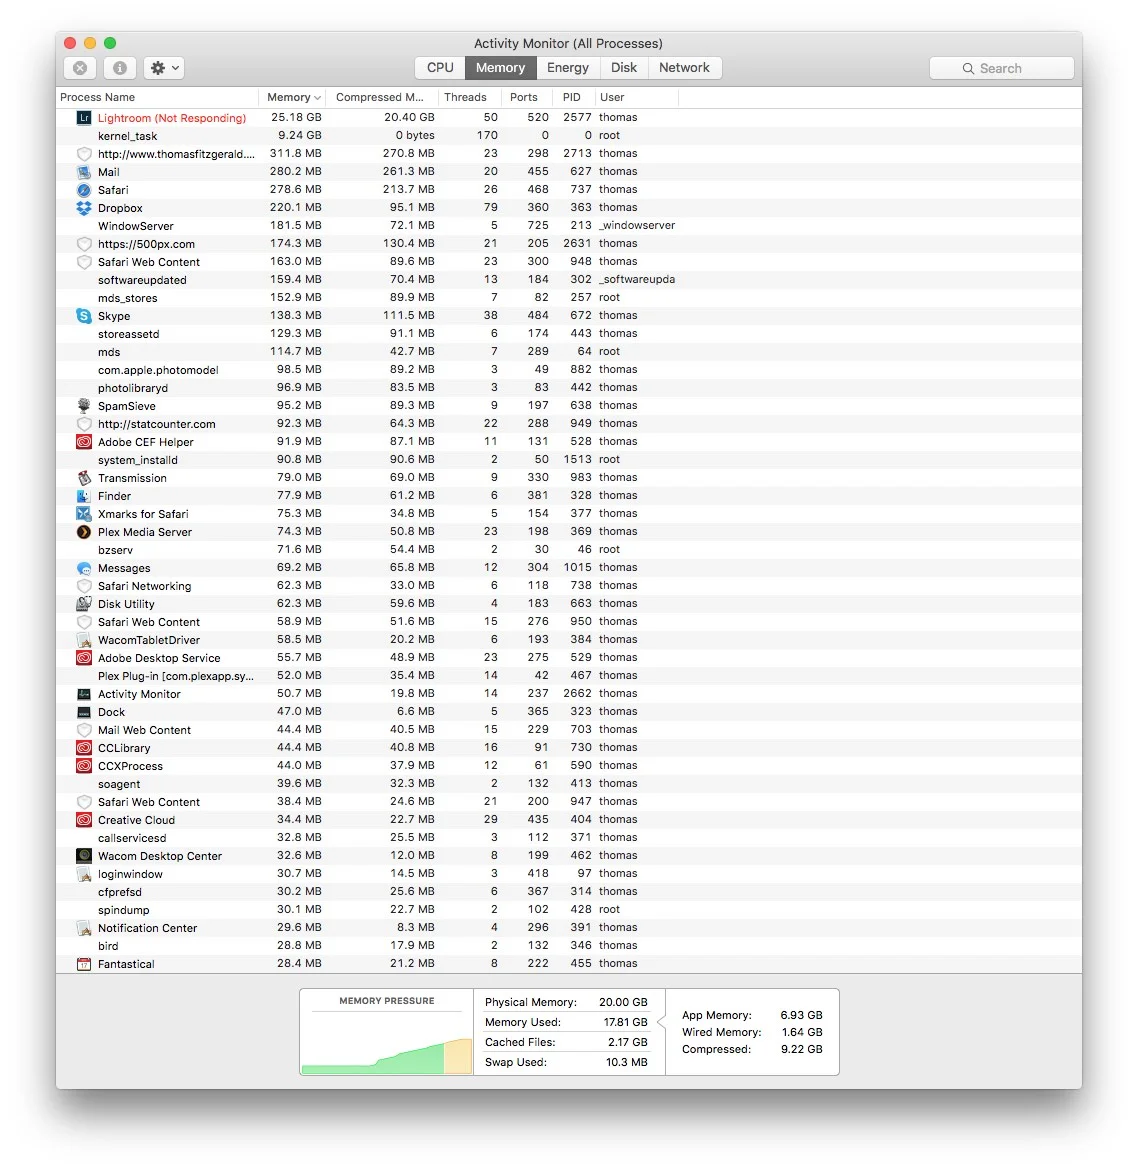Select the system_installd process row

569,460
